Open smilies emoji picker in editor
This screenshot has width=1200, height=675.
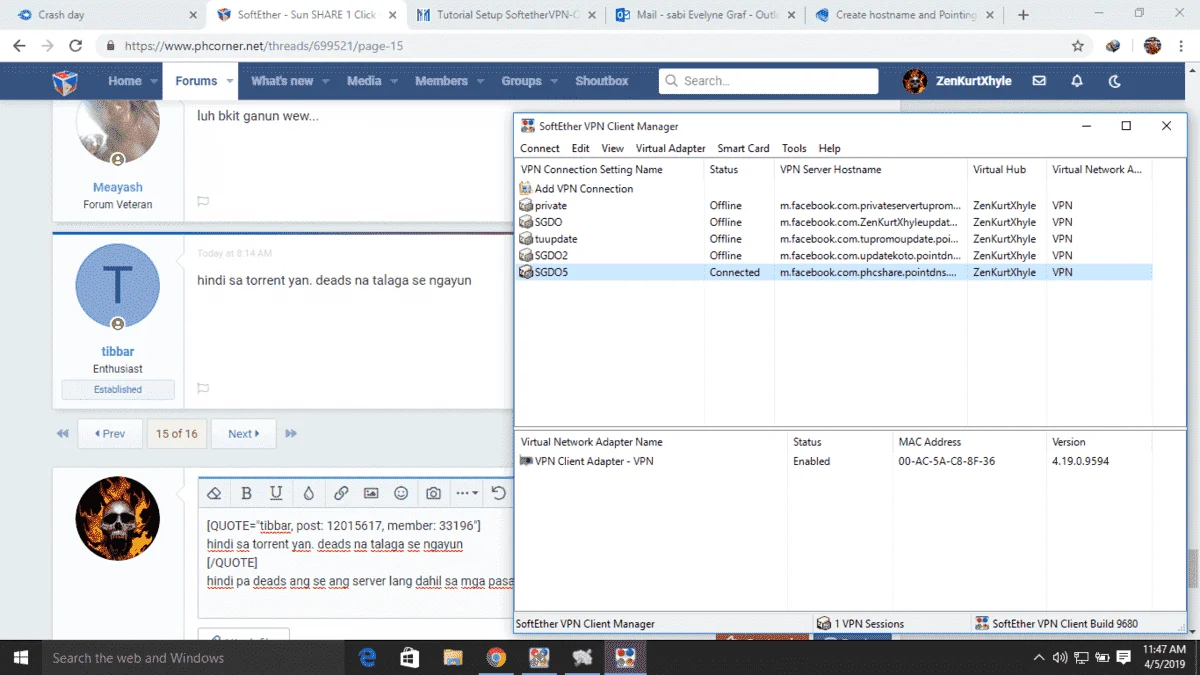pos(402,493)
